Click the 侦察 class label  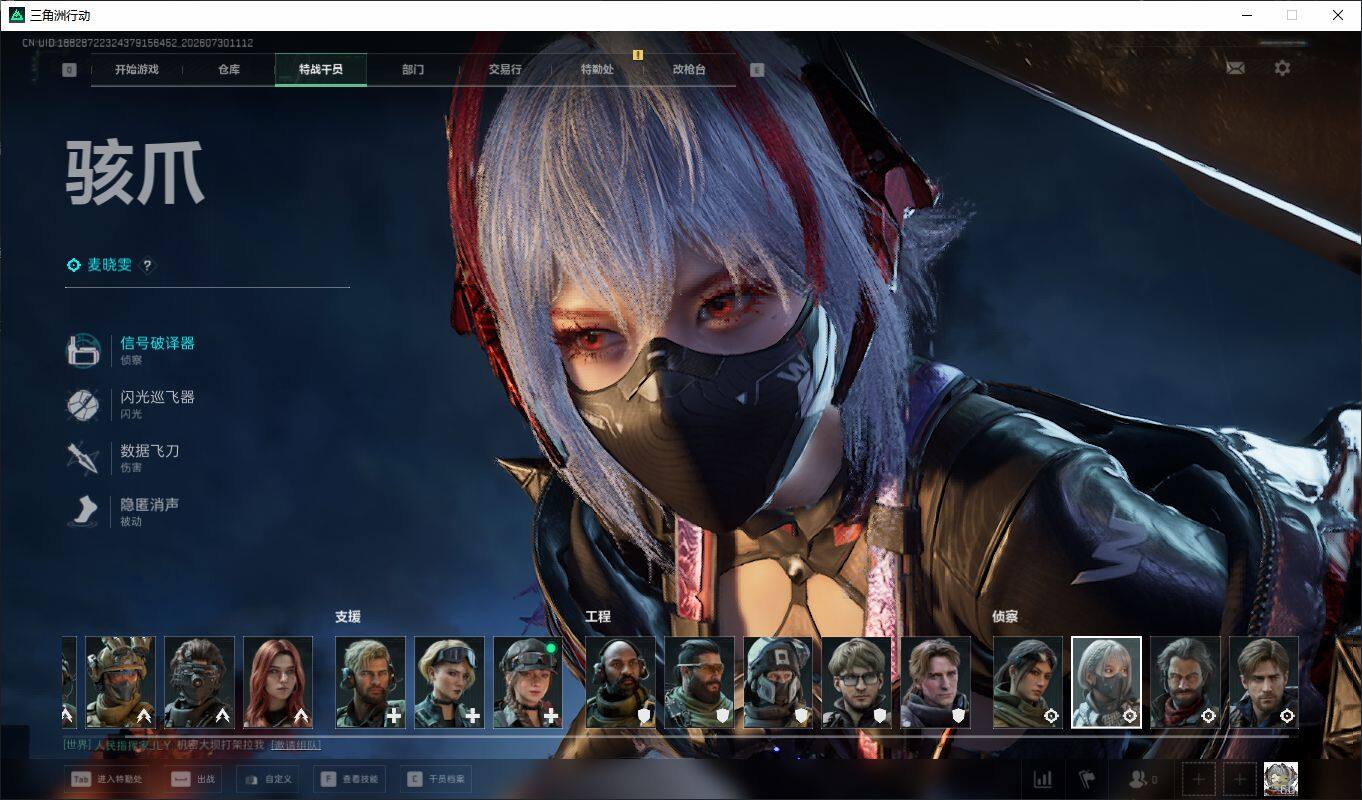click(1005, 617)
